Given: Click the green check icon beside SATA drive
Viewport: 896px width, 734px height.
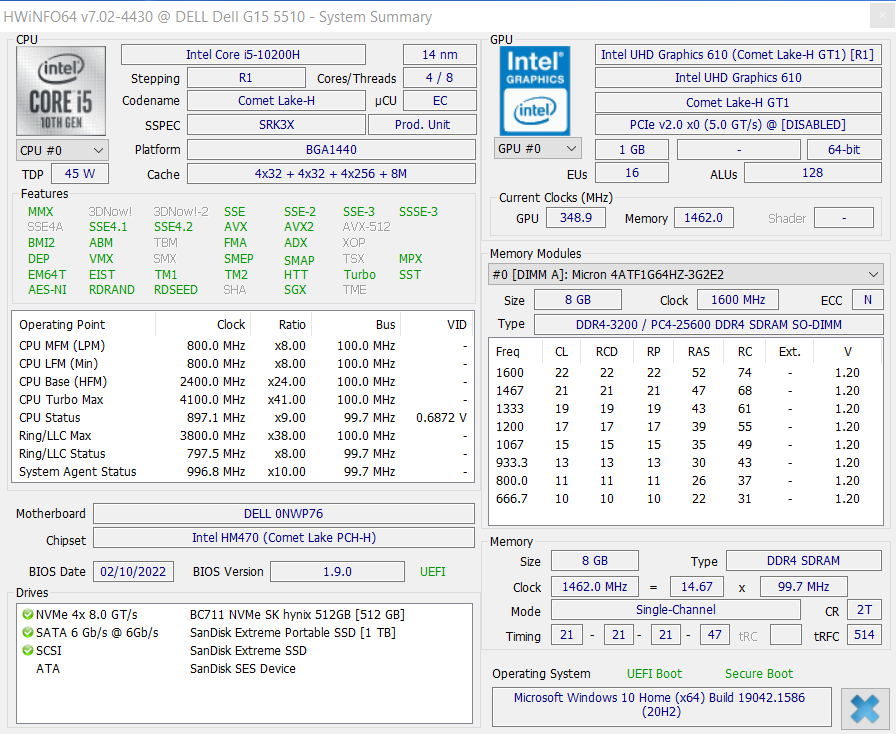Looking at the screenshot, I should pos(28,633).
